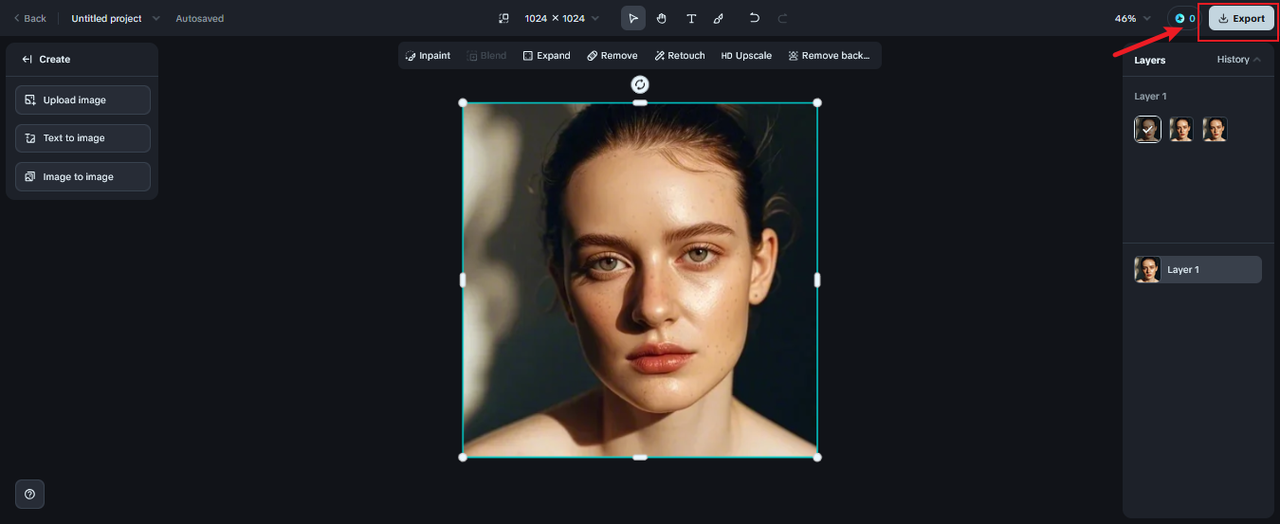Click Upload image
Screen dimensions: 1280x524
(x=83, y=100)
